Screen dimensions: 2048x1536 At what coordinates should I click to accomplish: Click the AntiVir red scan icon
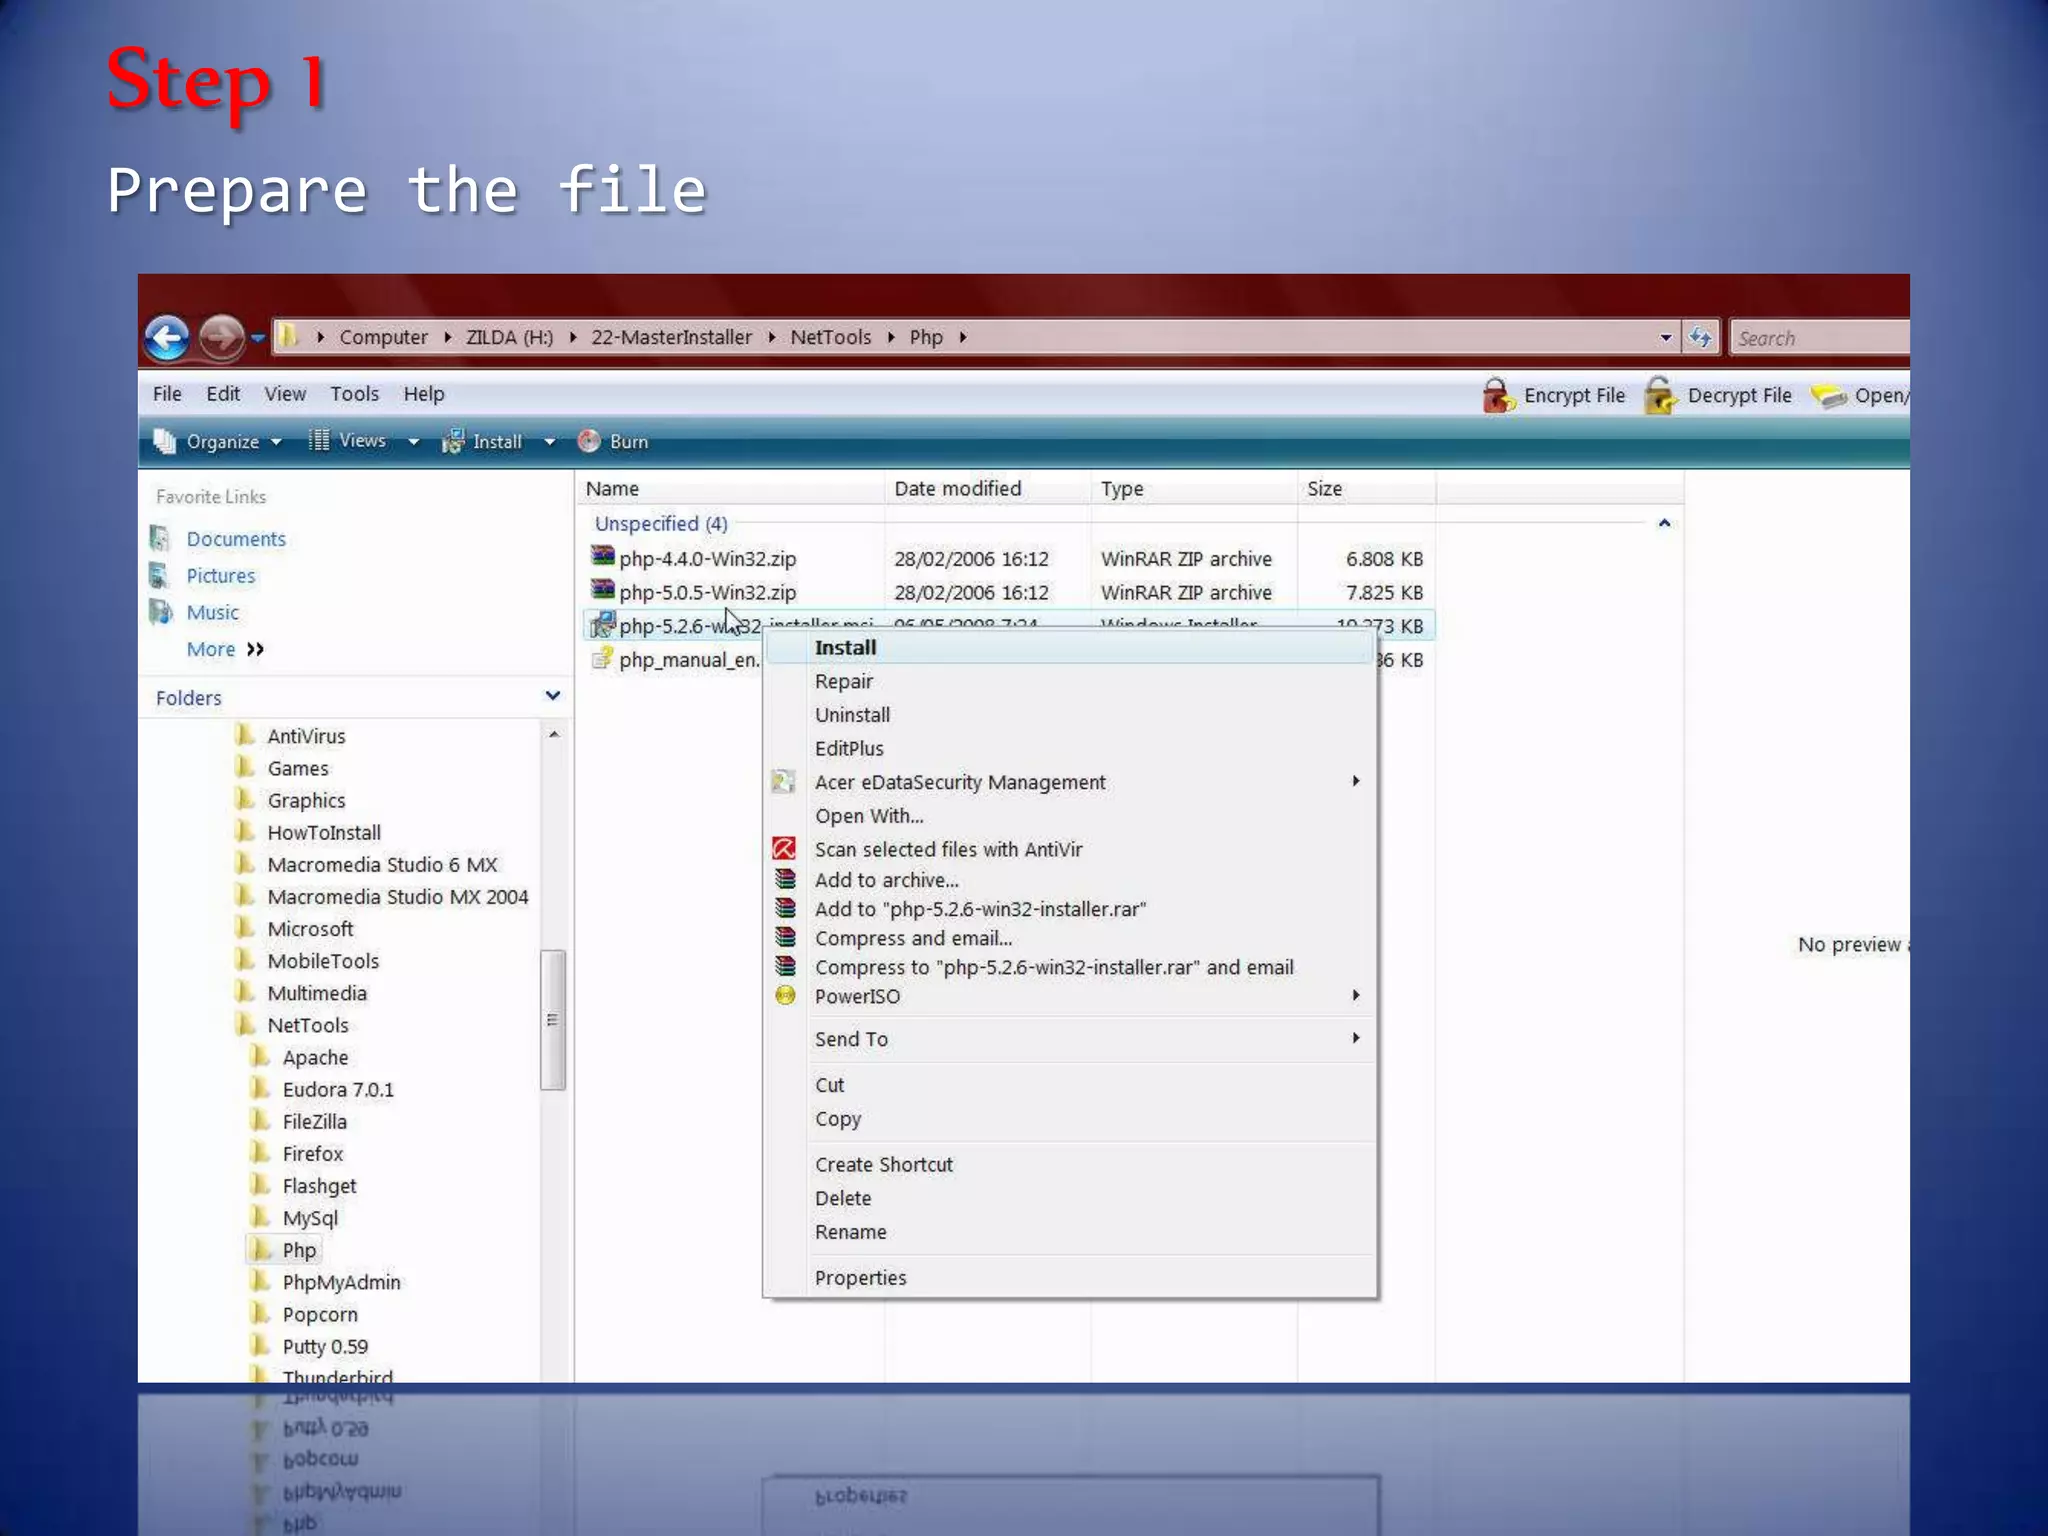click(x=784, y=849)
